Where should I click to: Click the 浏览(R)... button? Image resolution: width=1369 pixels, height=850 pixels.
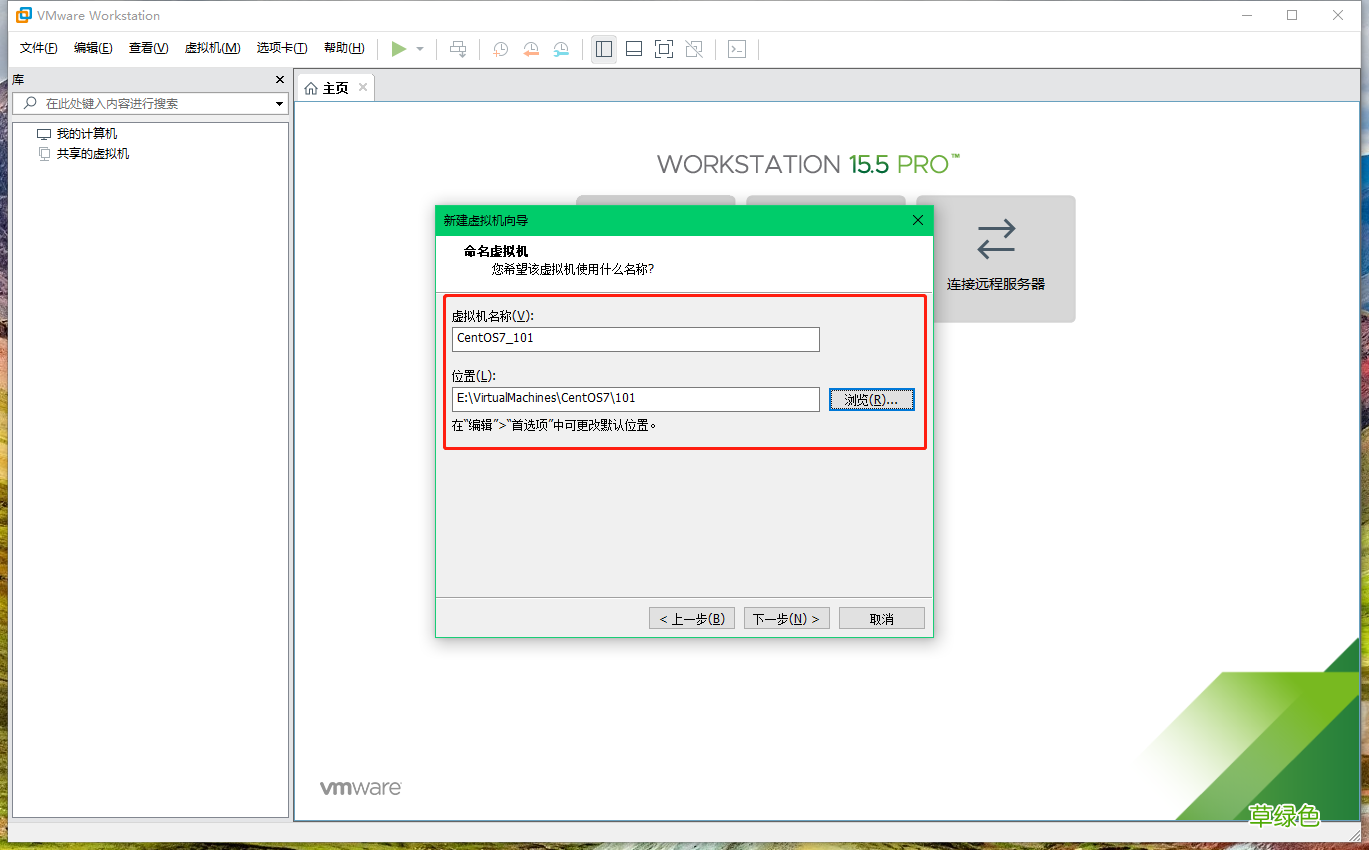871,399
